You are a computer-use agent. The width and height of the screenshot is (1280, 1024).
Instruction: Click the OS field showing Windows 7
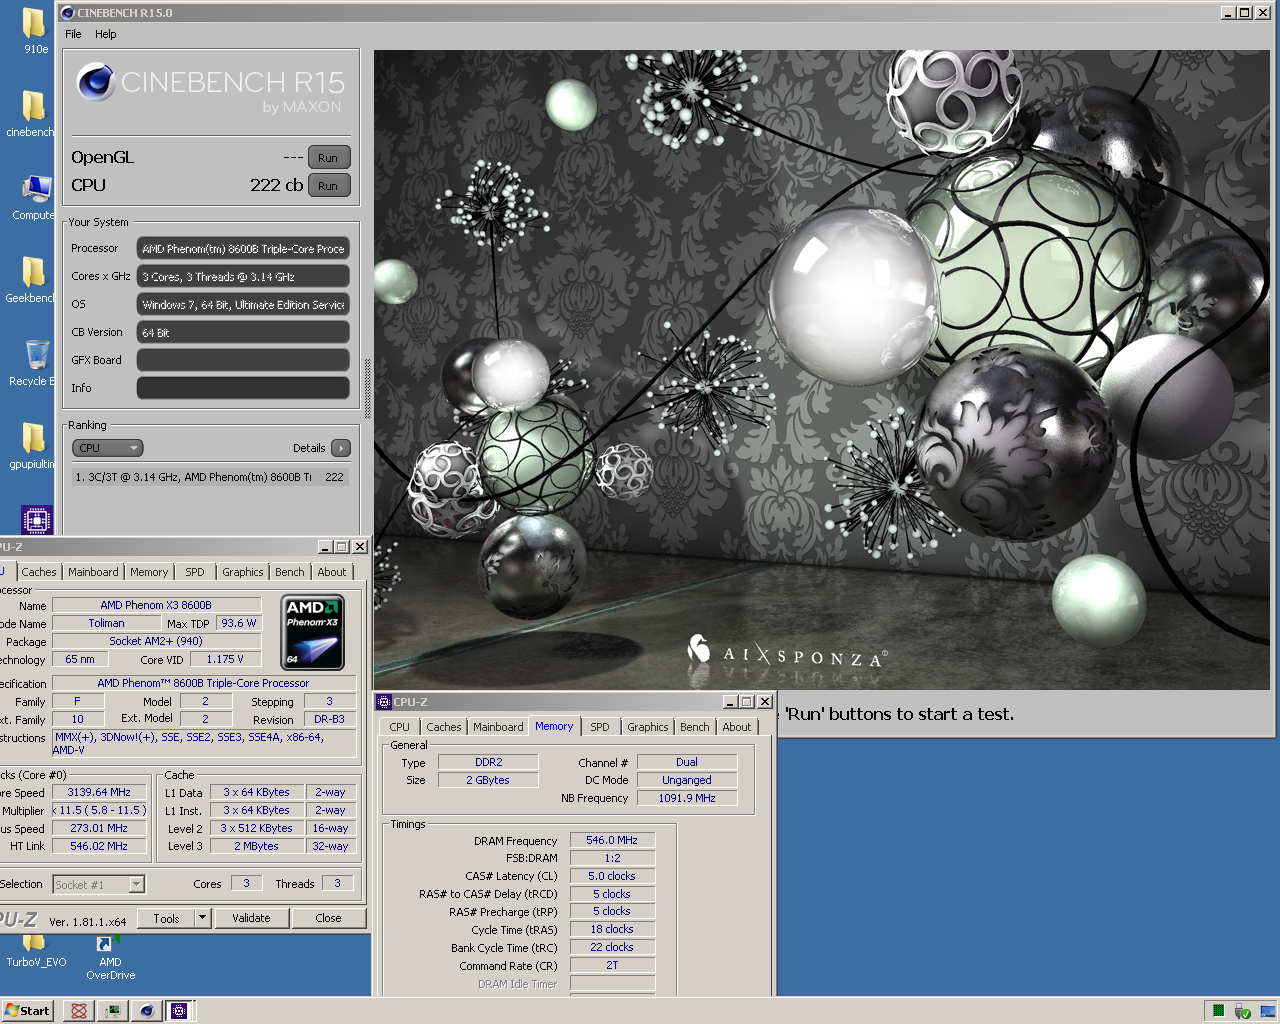(x=243, y=304)
